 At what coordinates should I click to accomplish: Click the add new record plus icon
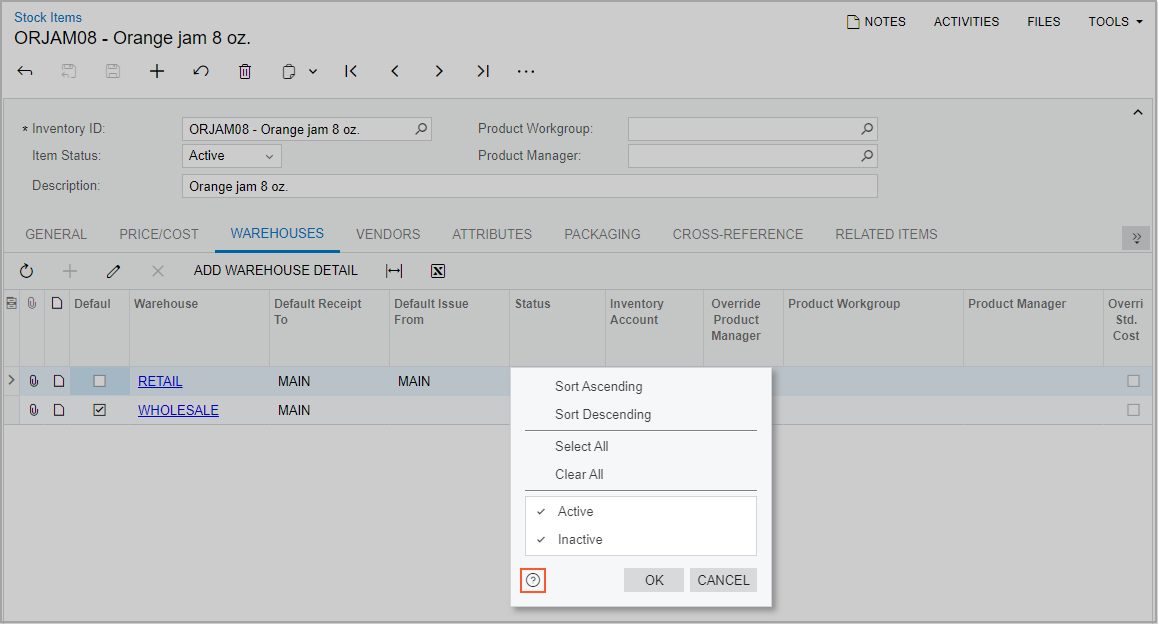[157, 71]
